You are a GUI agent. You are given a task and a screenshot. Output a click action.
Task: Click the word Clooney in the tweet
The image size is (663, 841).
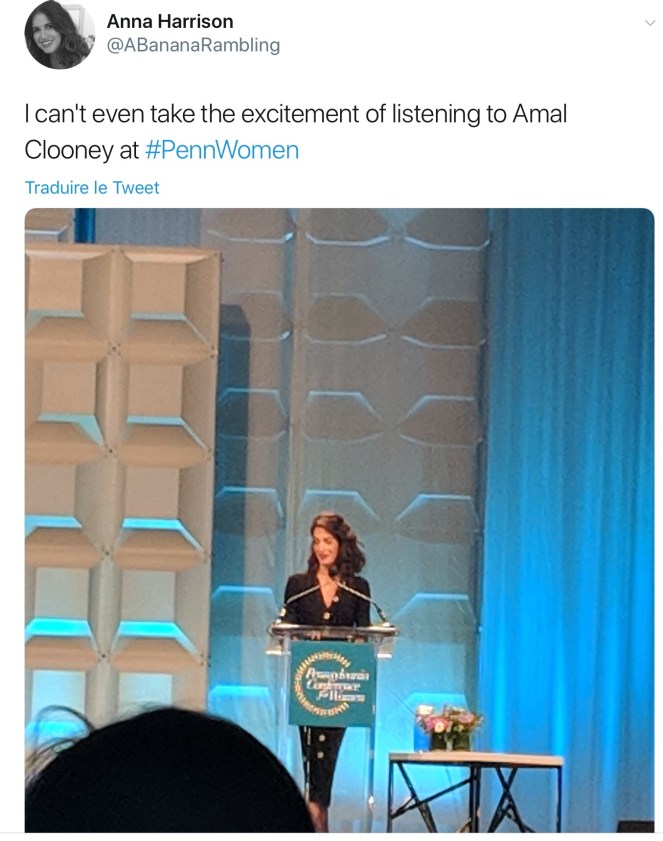(69, 150)
